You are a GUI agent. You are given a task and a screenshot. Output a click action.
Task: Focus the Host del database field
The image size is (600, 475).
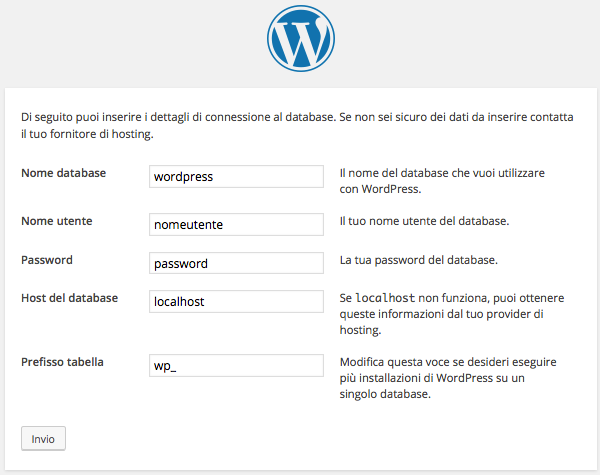pos(236,301)
